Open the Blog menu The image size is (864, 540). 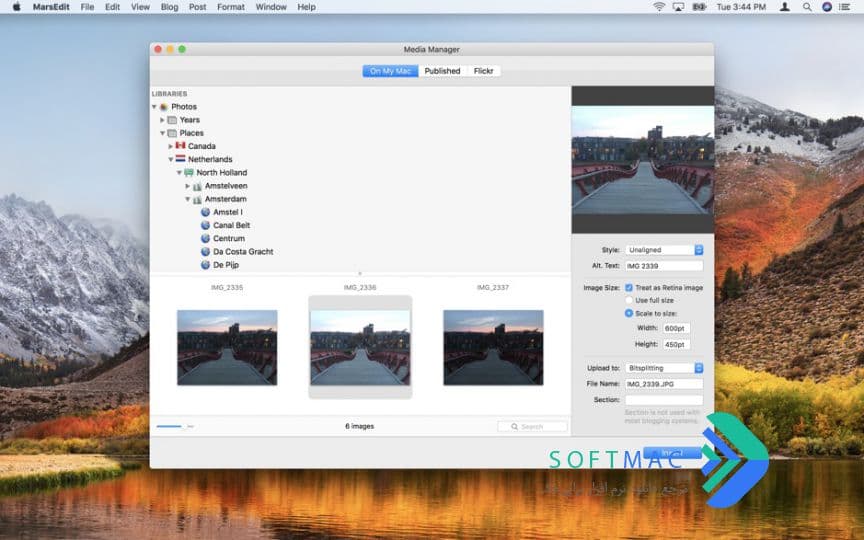pos(169,7)
